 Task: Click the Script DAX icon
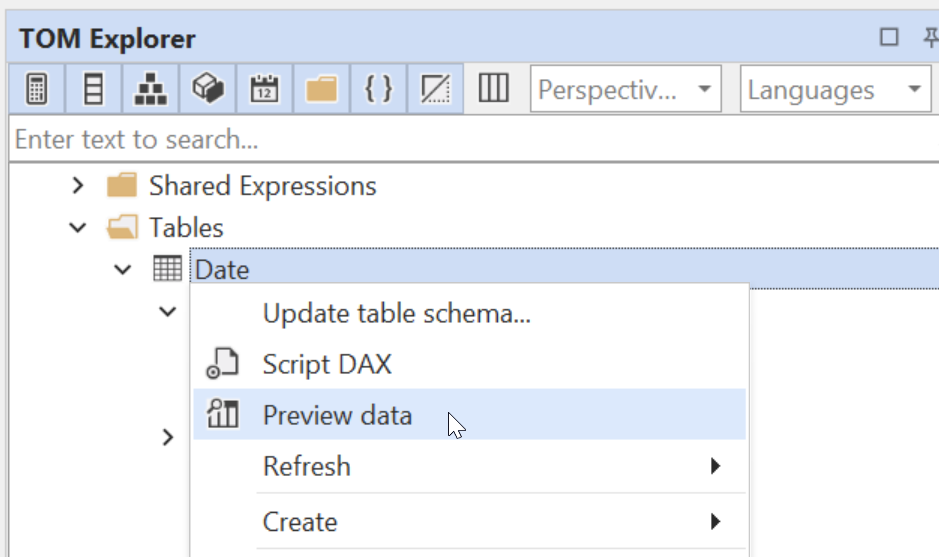(x=222, y=364)
